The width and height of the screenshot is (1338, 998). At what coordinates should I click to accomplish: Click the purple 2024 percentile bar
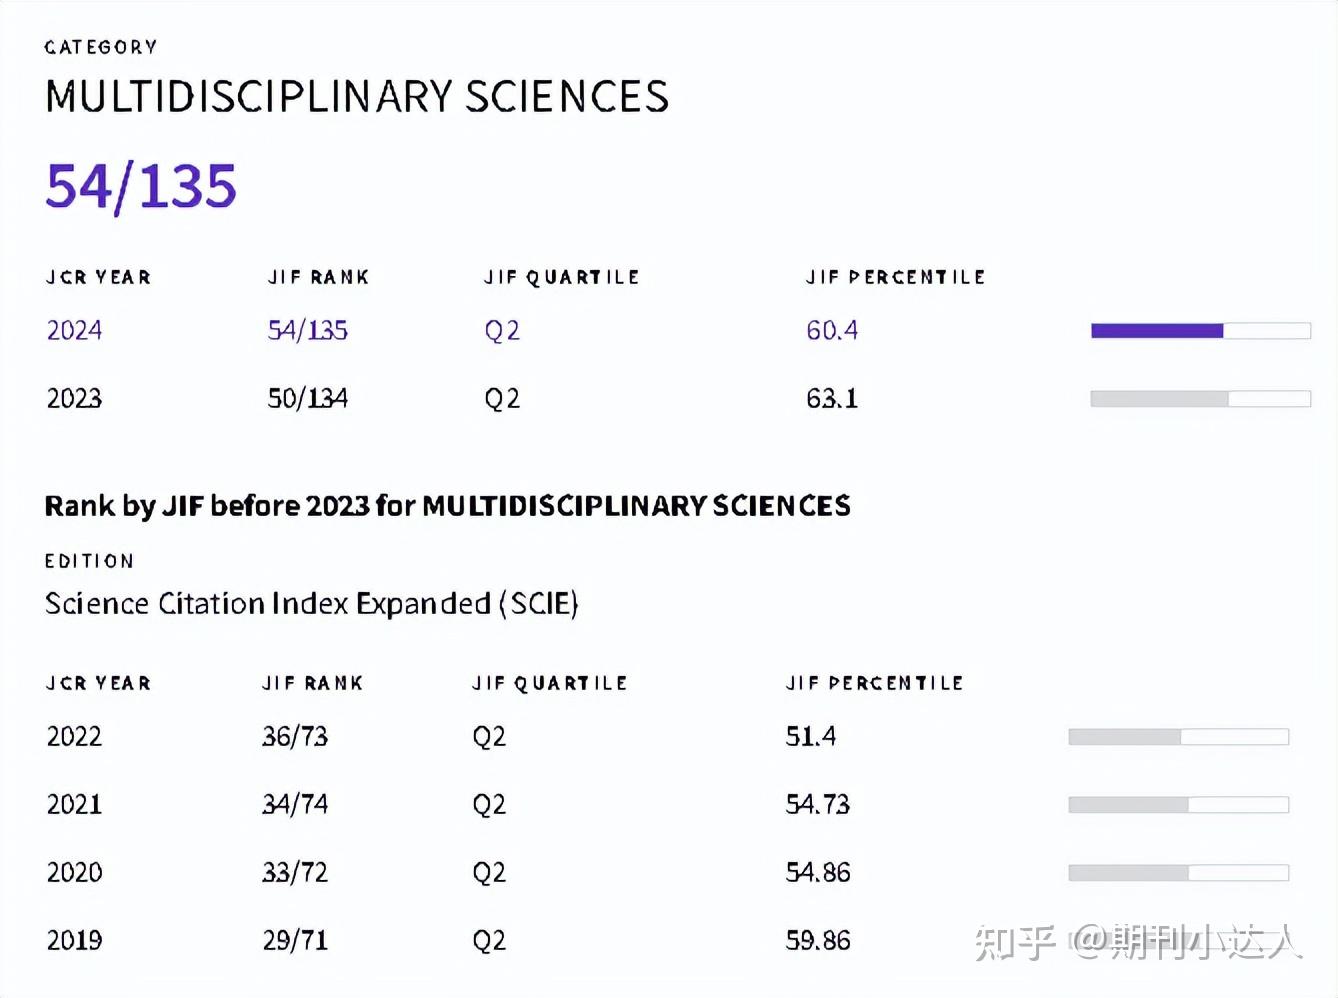1200,331
